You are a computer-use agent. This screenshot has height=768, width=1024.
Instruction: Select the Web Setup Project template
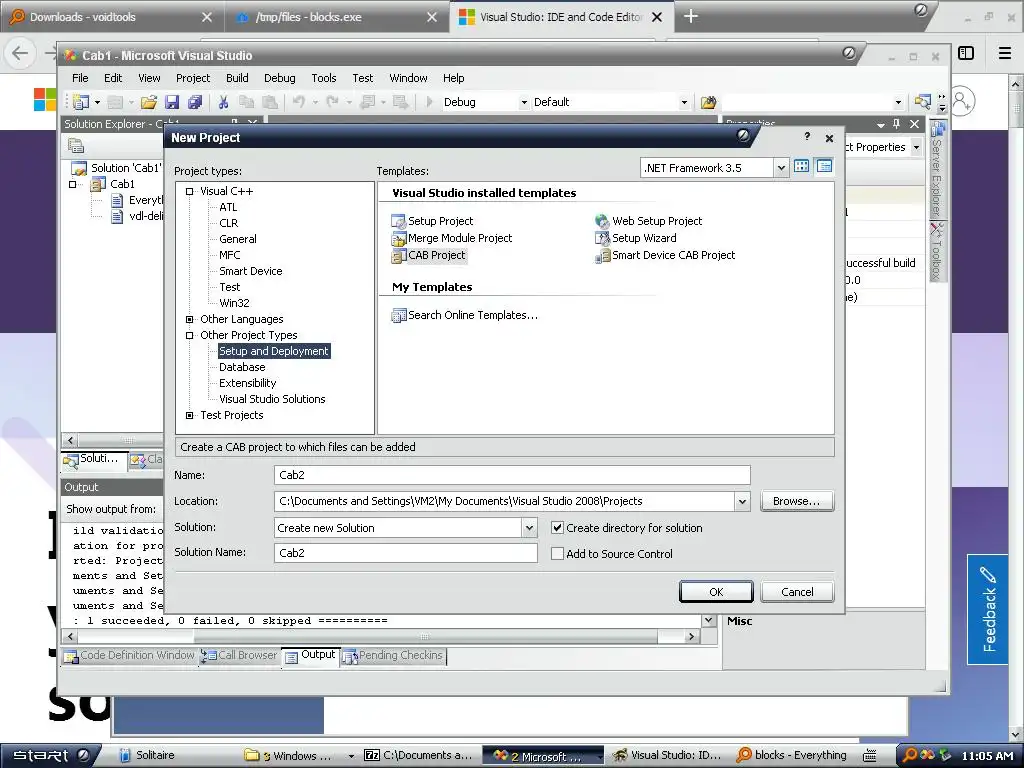pos(648,221)
